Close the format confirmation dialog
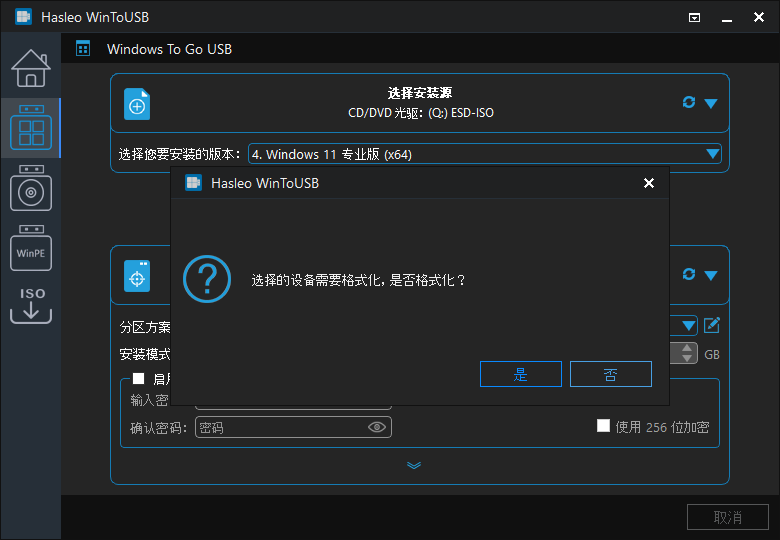 point(648,183)
